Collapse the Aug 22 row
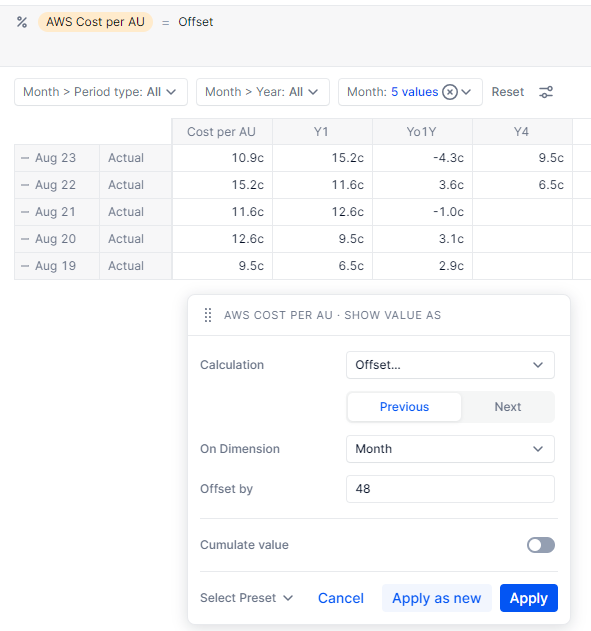The height and width of the screenshot is (631, 591). point(25,185)
